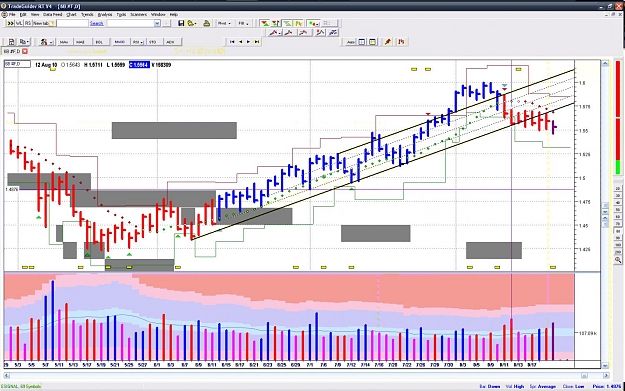The height and width of the screenshot is (391, 625).
Task: Open the search combo box dropdown arrow
Action: pos(157,24)
